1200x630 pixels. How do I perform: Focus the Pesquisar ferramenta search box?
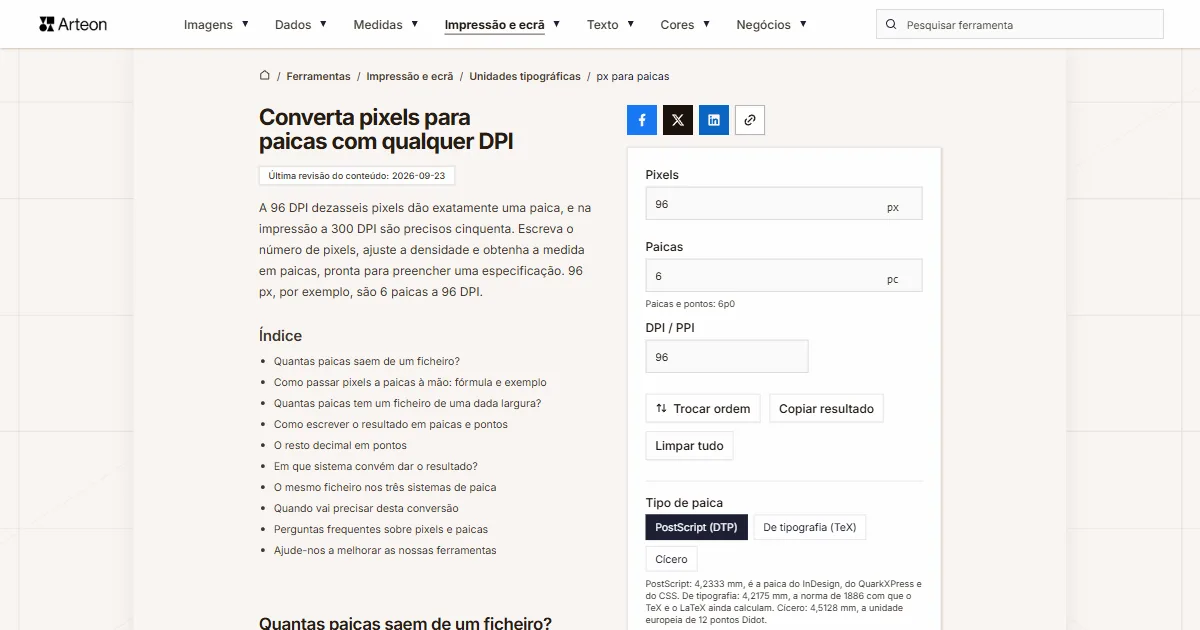[1020, 25]
